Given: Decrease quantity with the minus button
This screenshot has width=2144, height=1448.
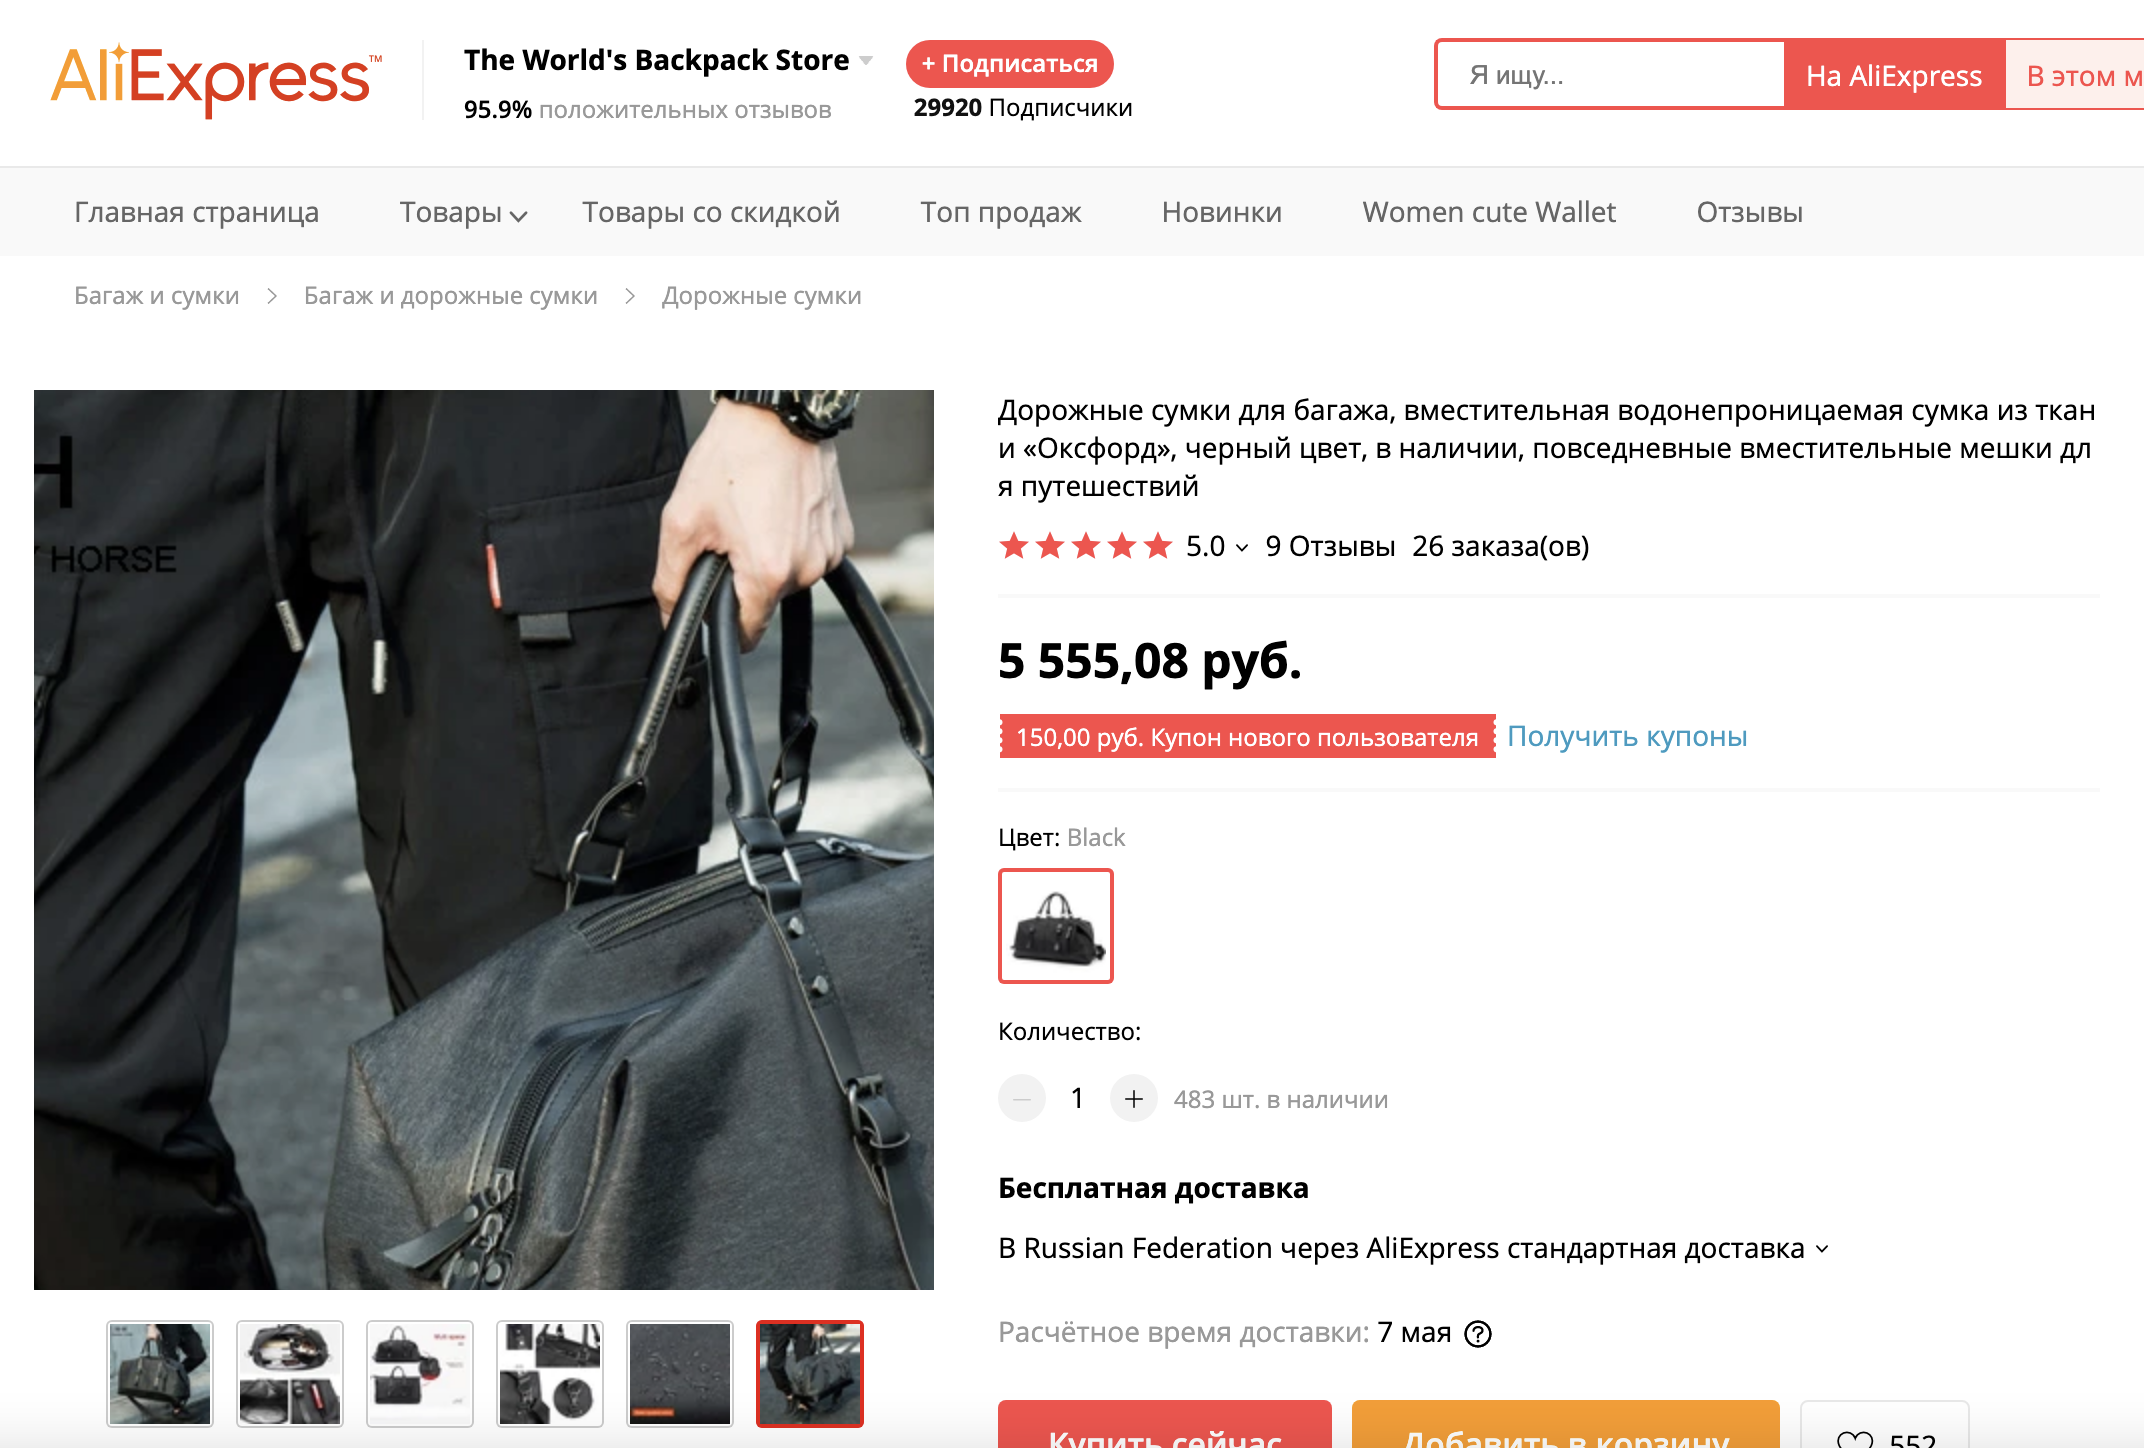Looking at the screenshot, I should (x=1021, y=1099).
